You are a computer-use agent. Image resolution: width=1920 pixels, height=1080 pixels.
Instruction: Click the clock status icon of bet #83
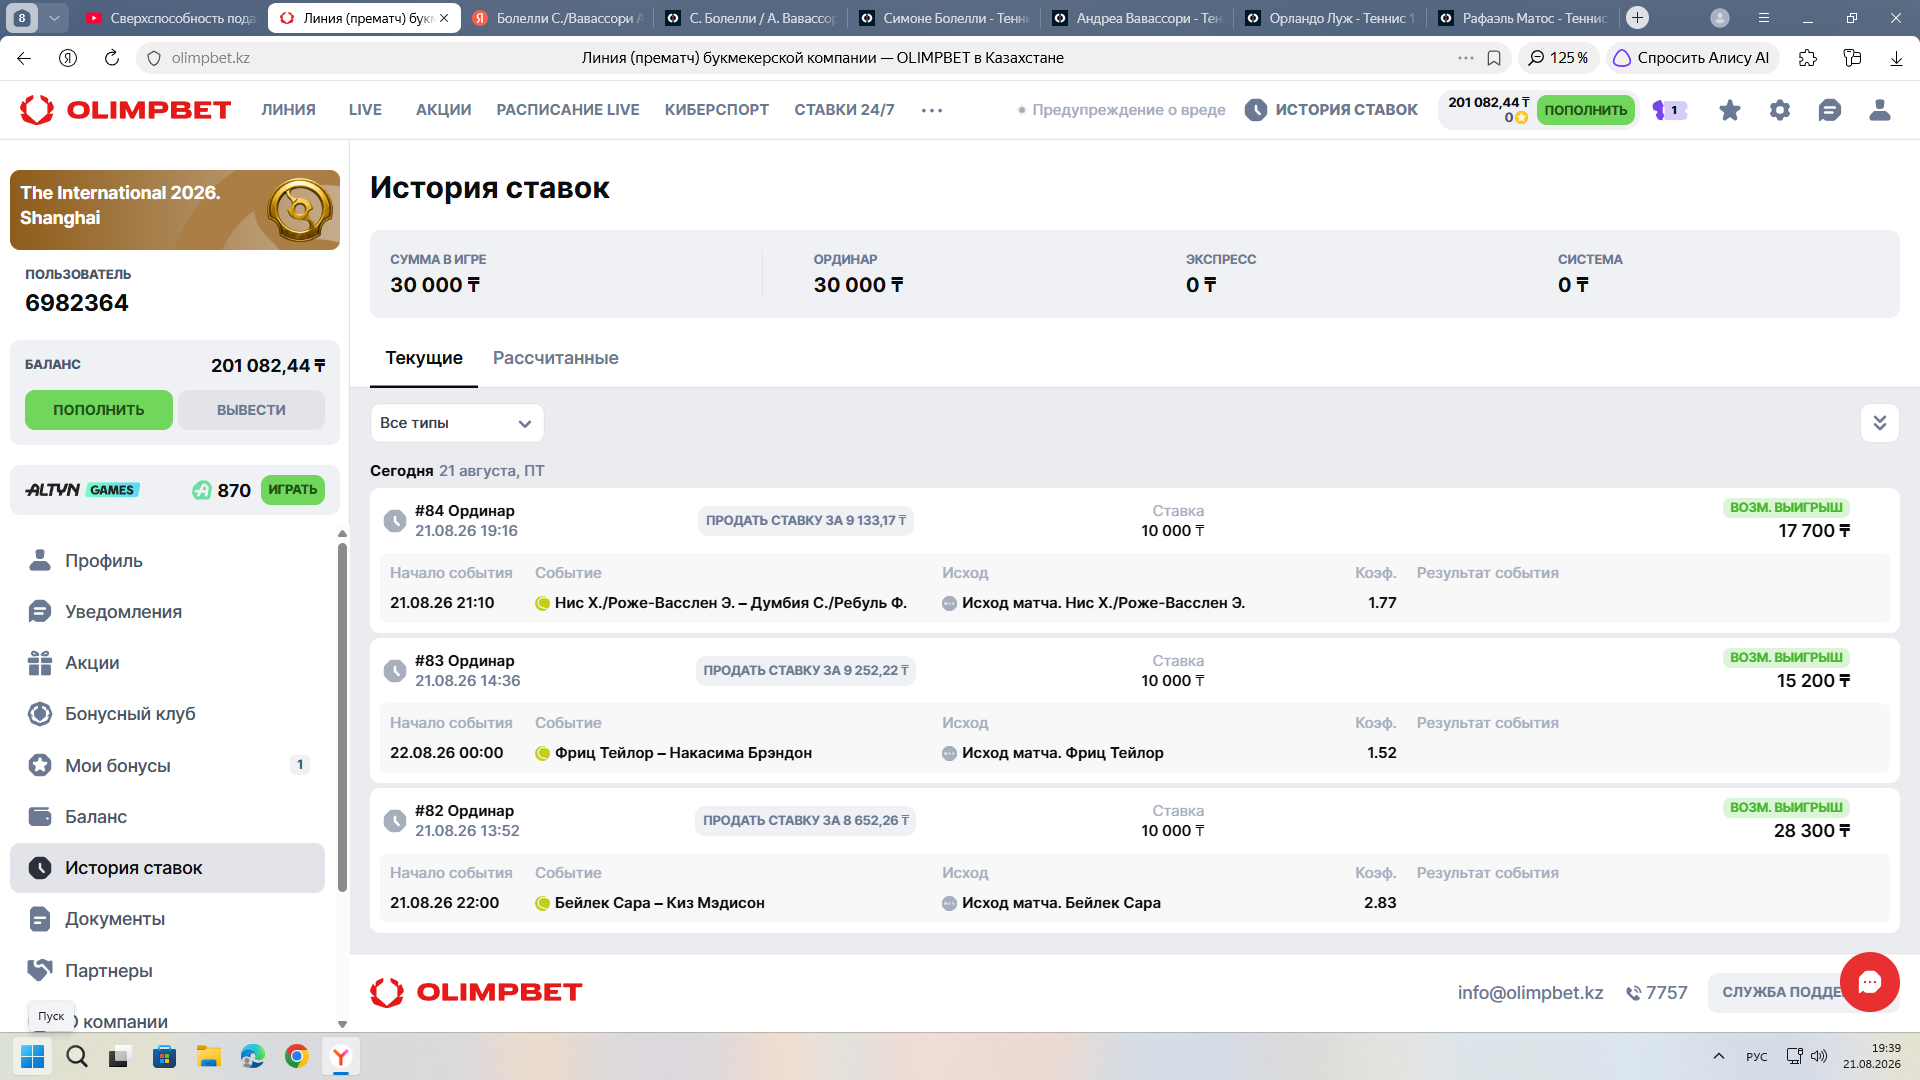click(x=395, y=671)
